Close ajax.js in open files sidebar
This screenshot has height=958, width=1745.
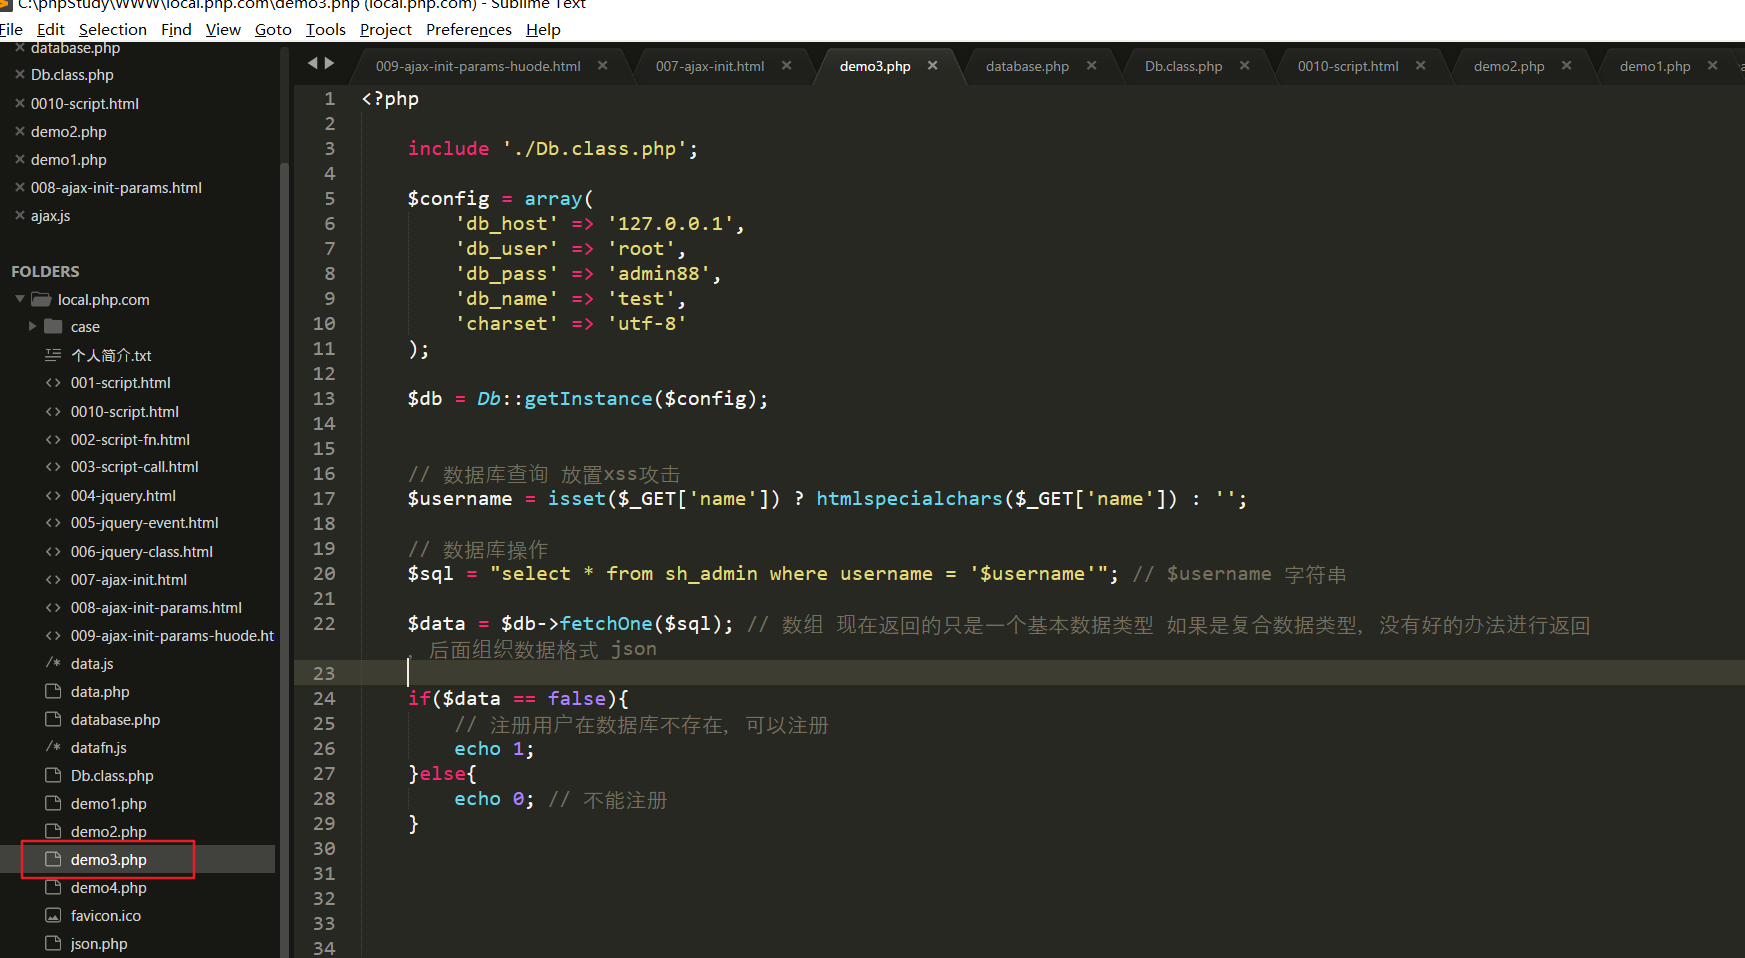coord(19,216)
